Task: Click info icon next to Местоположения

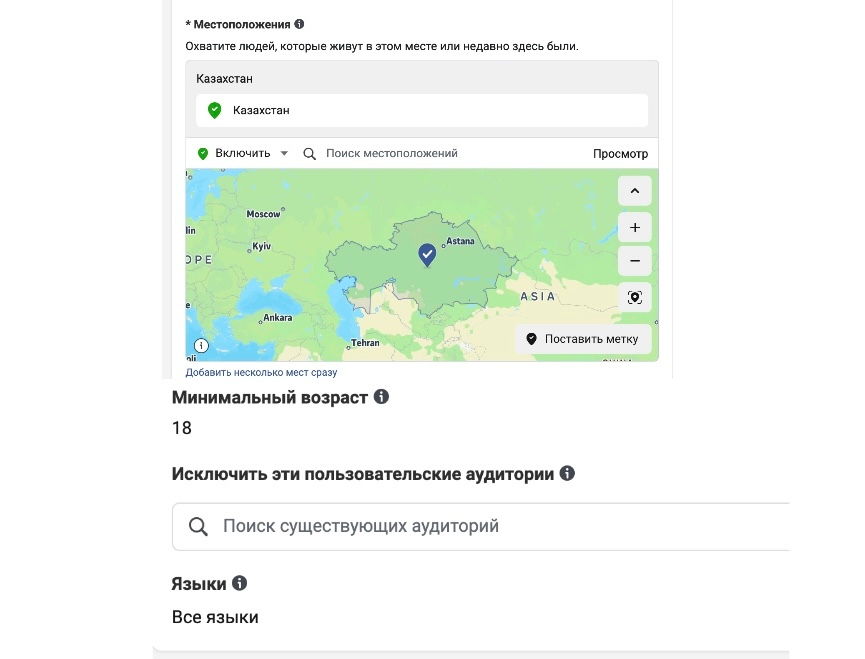Action: [x=300, y=24]
